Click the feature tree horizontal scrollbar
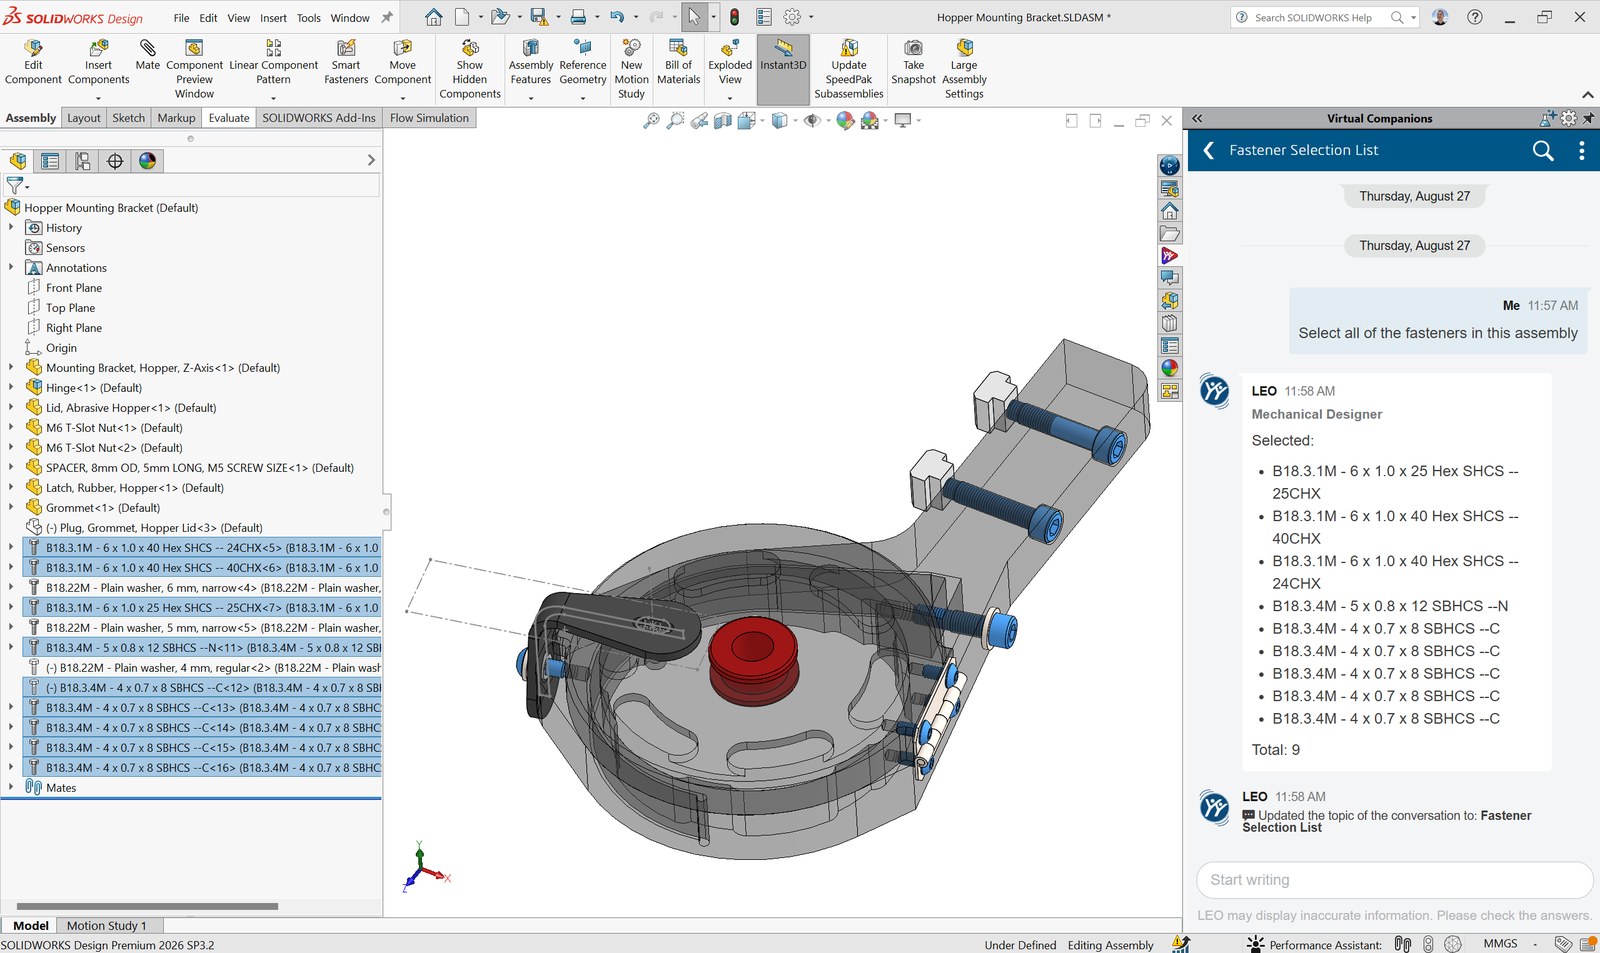The height and width of the screenshot is (953, 1600). point(148,906)
